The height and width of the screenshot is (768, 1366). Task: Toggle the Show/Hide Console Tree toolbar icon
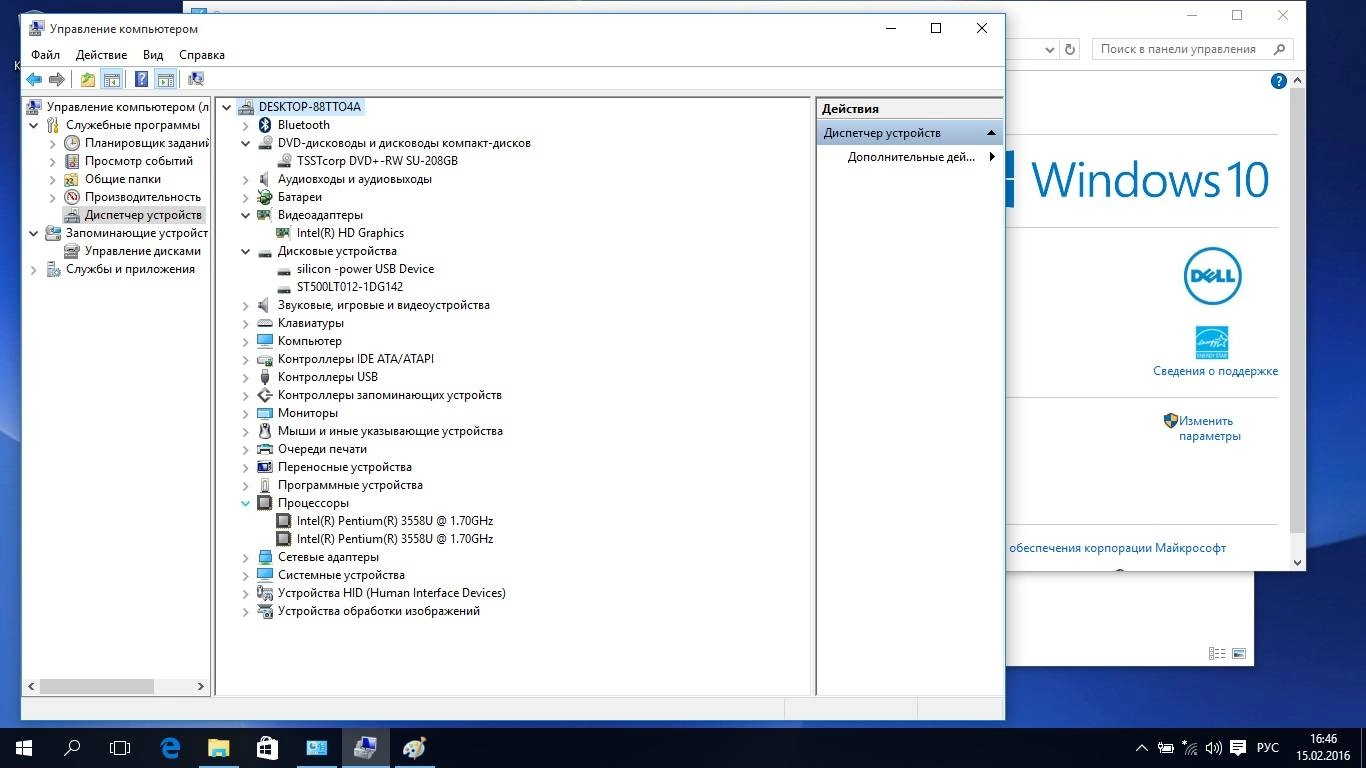tap(112, 79)
